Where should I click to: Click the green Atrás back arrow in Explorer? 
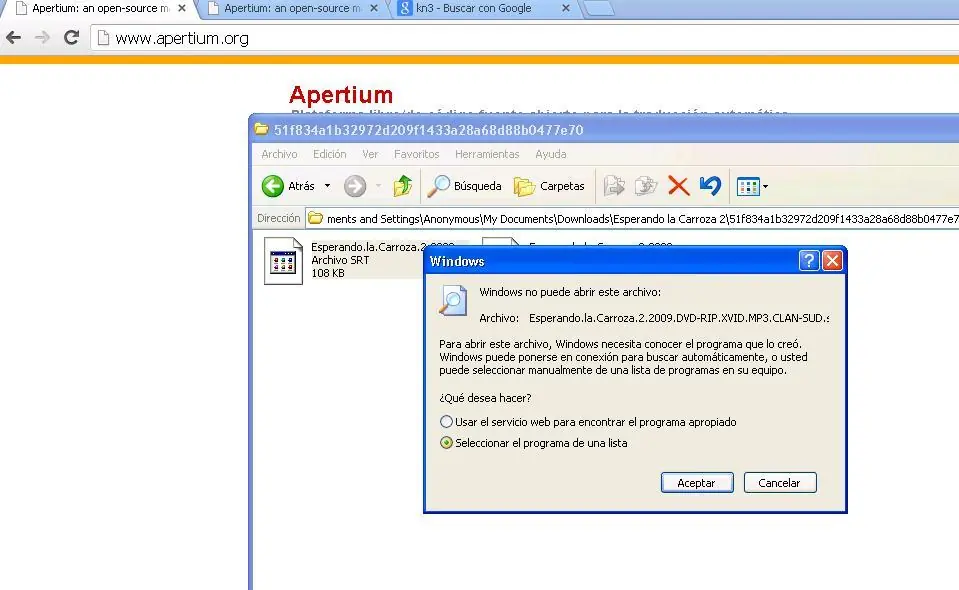point(273,186)
